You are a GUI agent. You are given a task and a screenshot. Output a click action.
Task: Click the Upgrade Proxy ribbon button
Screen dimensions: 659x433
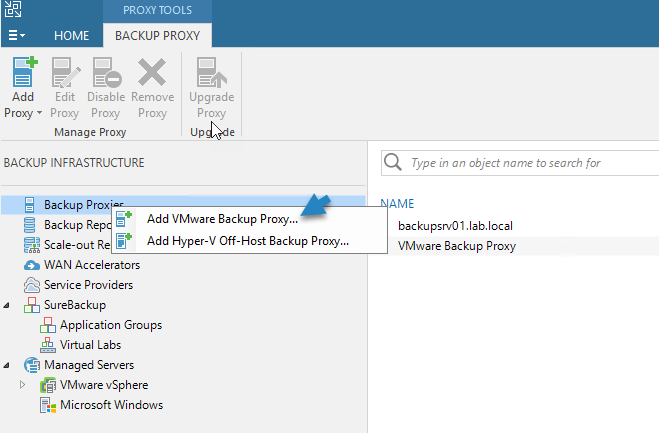(x=211, y=88)
